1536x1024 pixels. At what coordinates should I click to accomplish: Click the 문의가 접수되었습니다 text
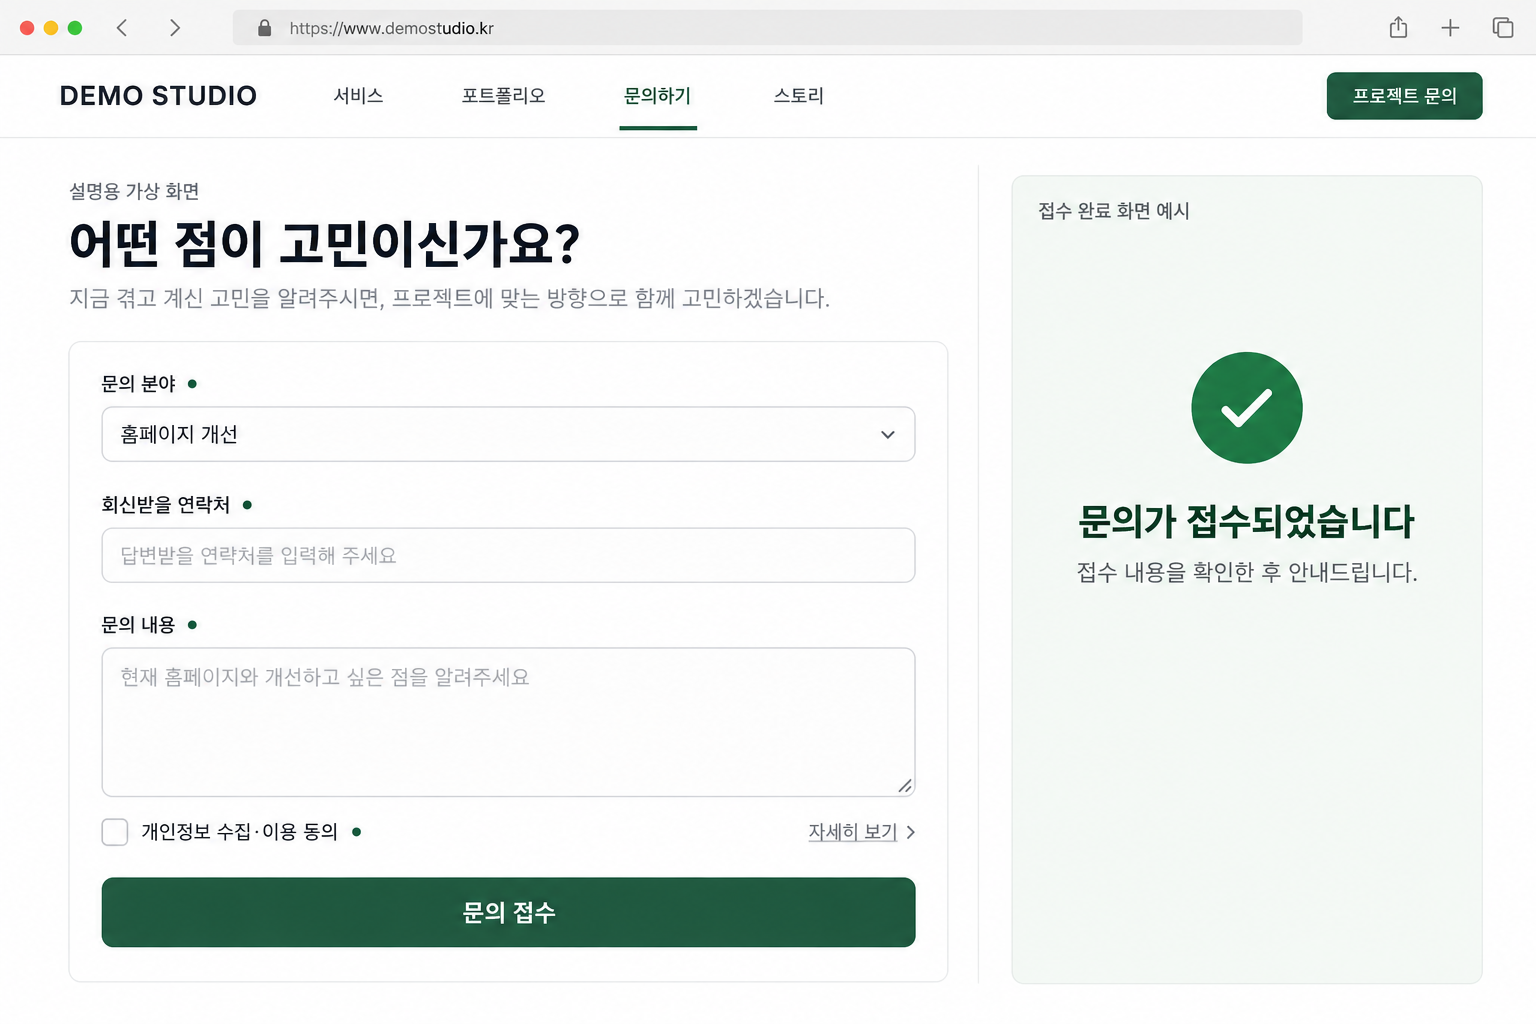pos(1246,521)
